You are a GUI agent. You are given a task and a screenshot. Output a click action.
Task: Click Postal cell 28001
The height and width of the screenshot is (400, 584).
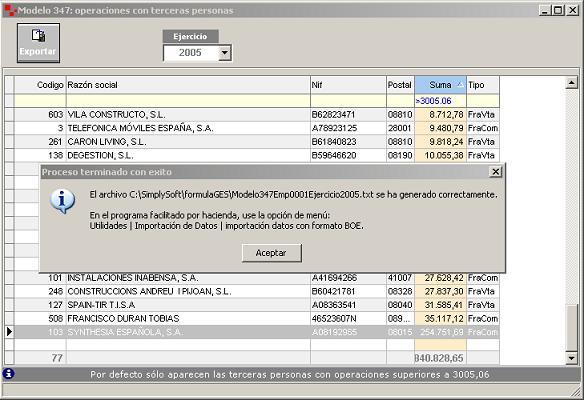click(400, 128)
